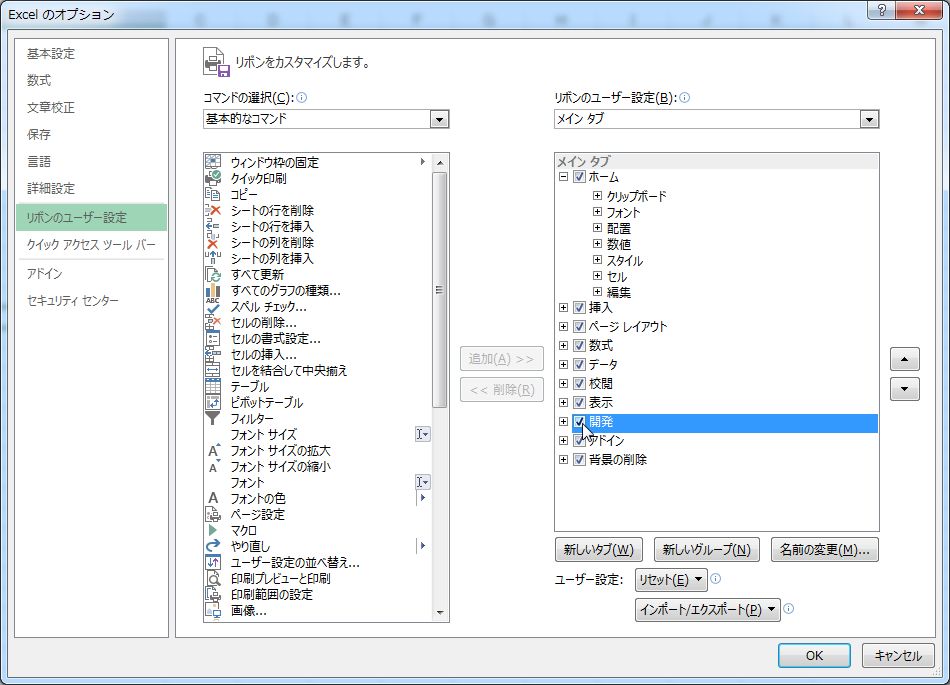This screenshot has width=950, height=685.
Task: Select the コピー command icon
Action: point(213,194)
